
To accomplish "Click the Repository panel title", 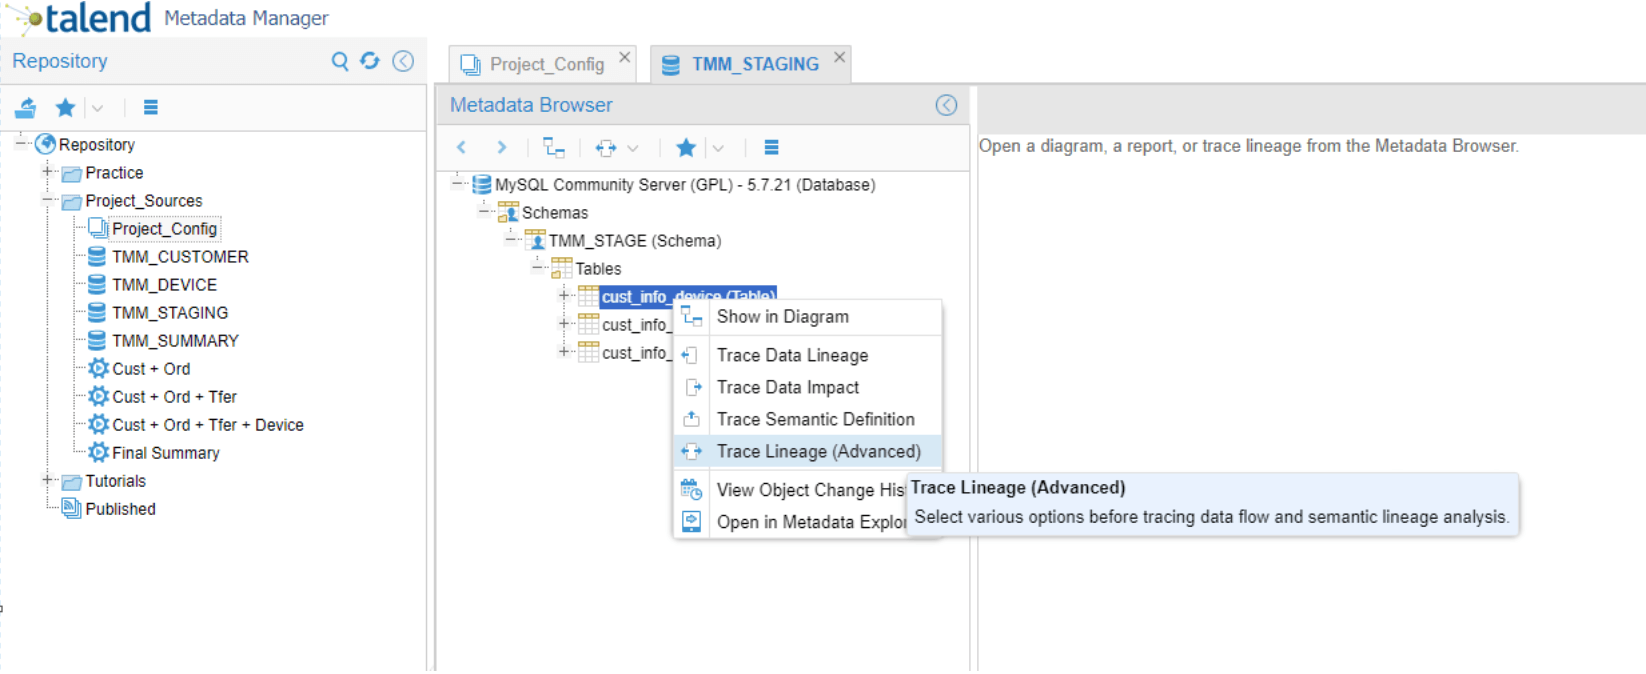I will click(60, 61).
